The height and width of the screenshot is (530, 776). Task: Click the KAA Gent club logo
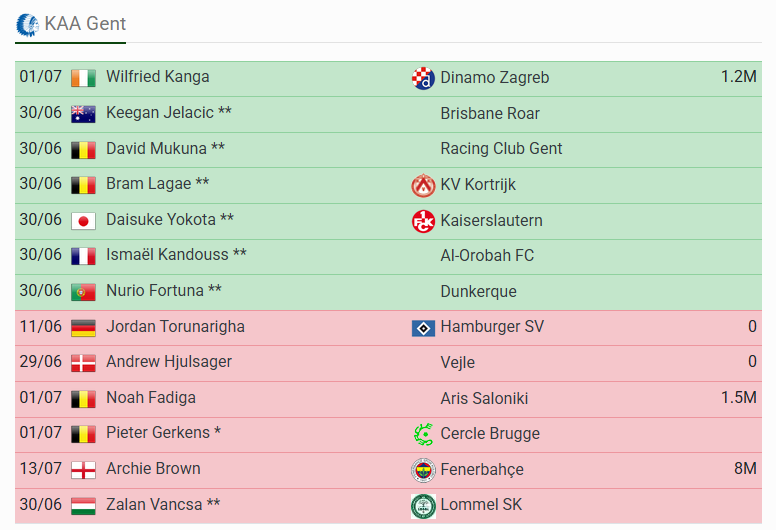click(27, 25)
